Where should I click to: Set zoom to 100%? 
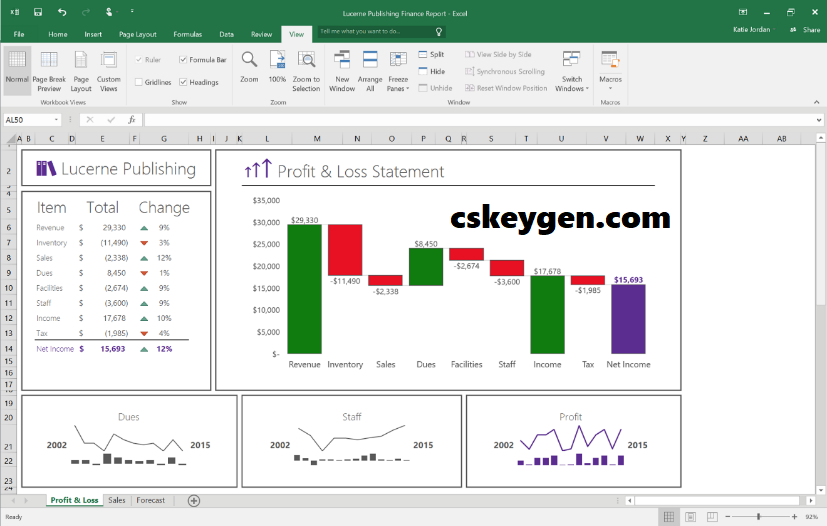277,67
